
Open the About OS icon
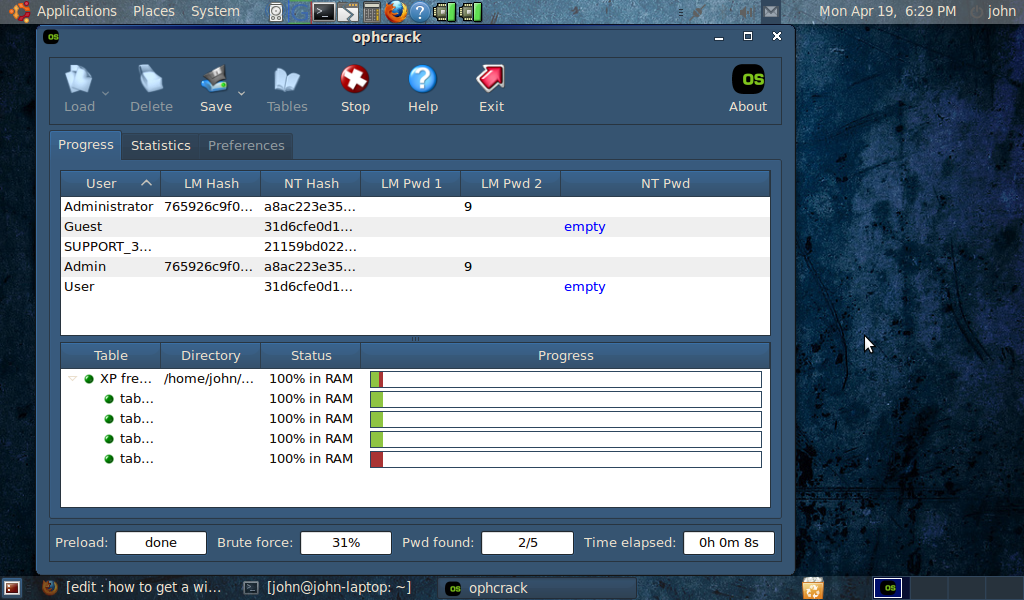[x=748, y=80]
